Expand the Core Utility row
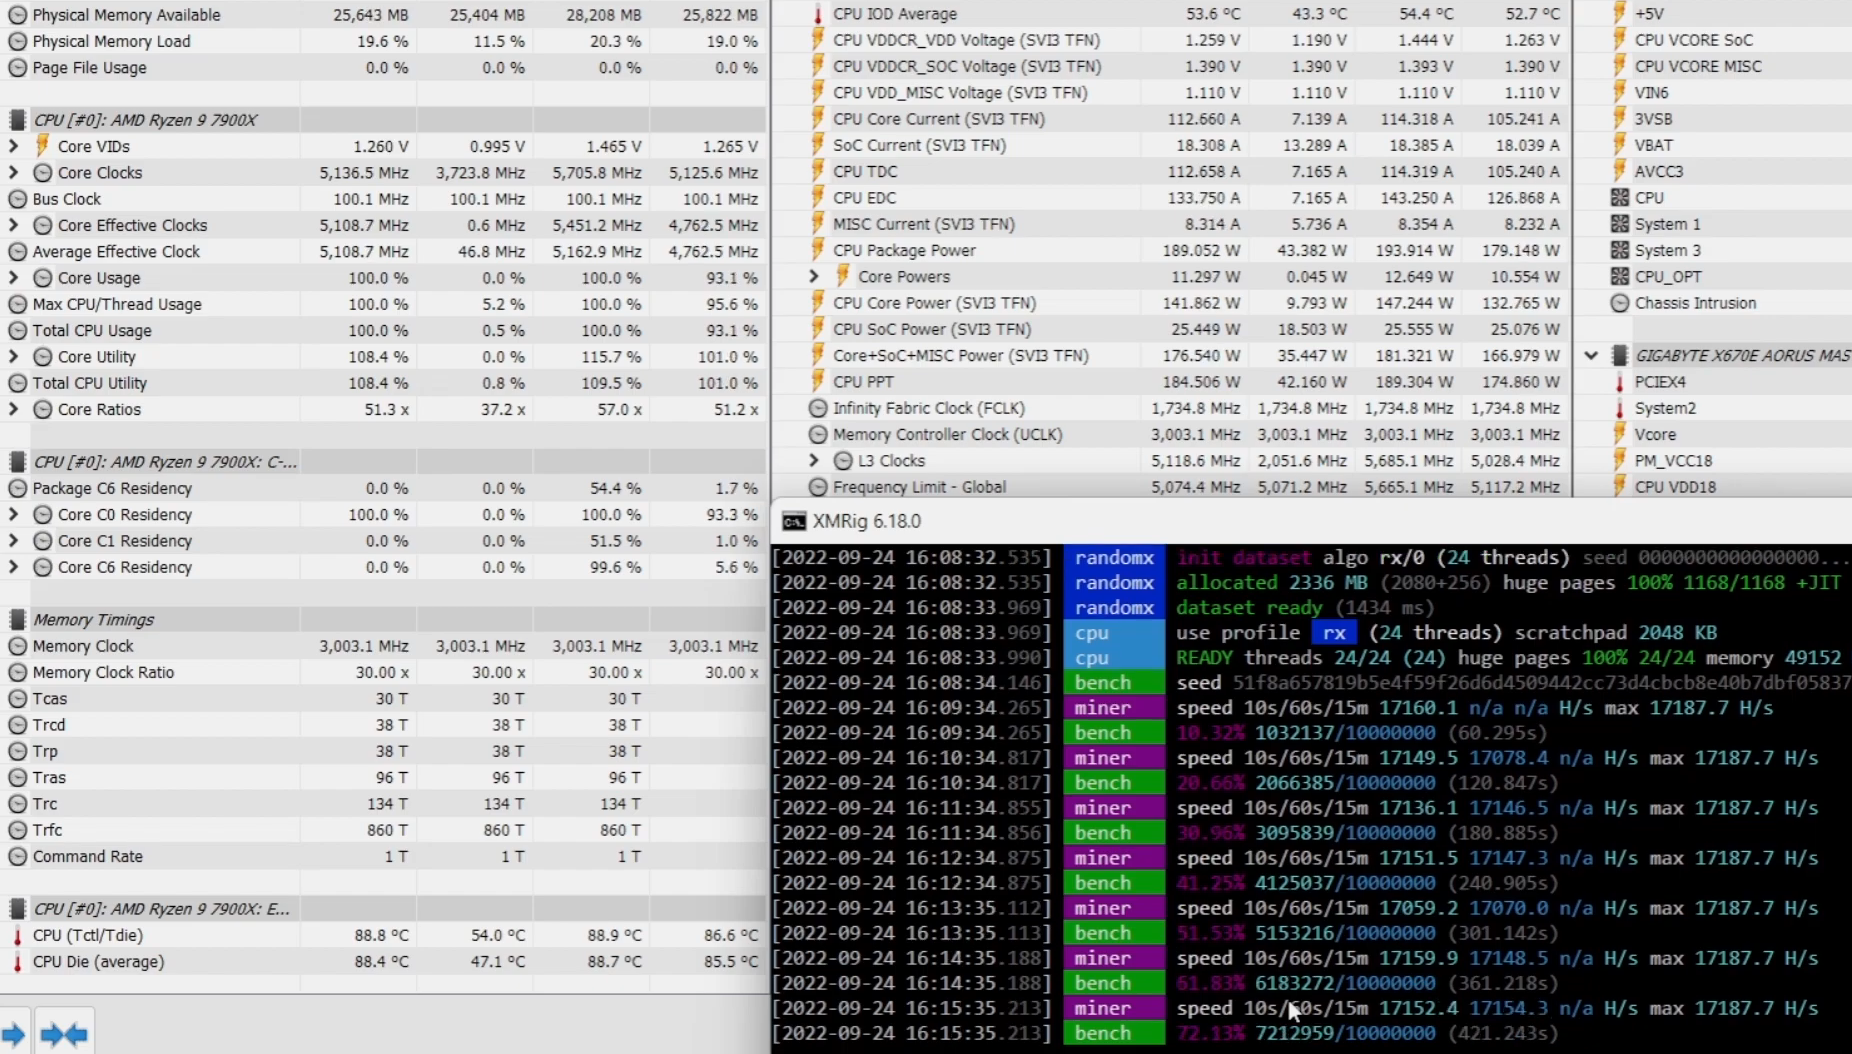1852x1054 pixels. pyautogui.click(x=13, y=357)
